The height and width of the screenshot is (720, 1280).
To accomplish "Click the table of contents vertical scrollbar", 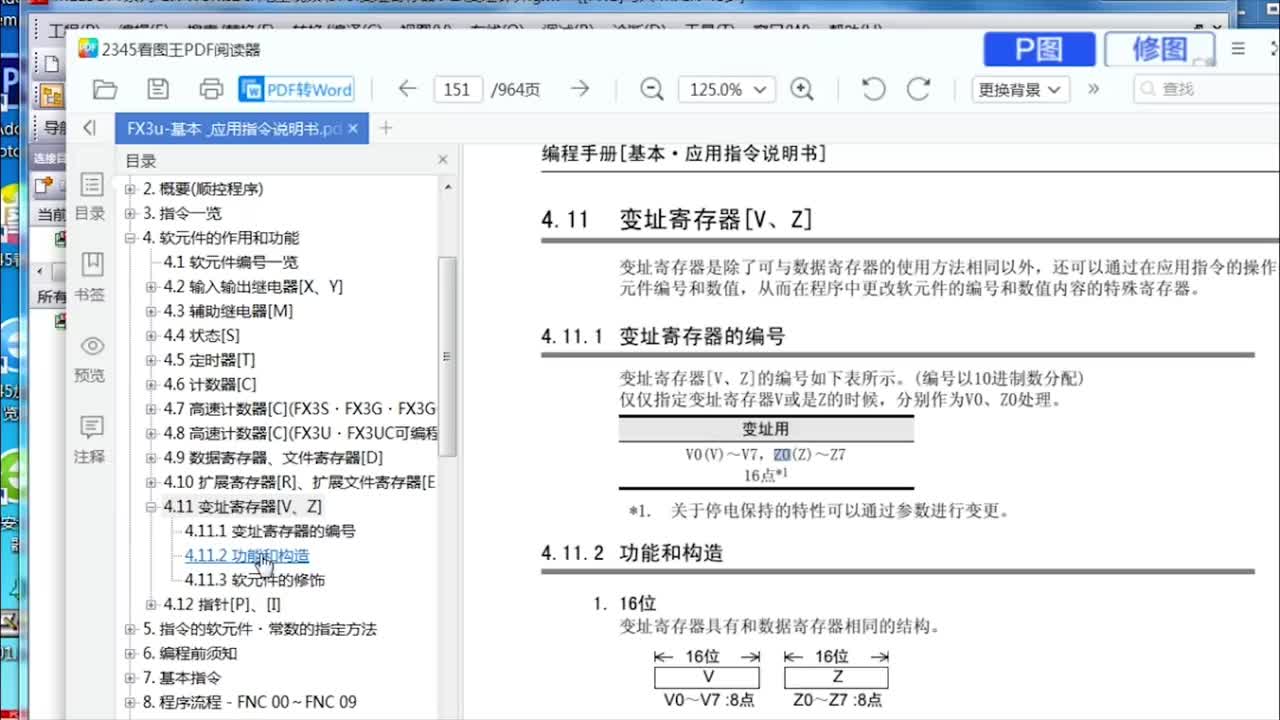I will 447,355.
